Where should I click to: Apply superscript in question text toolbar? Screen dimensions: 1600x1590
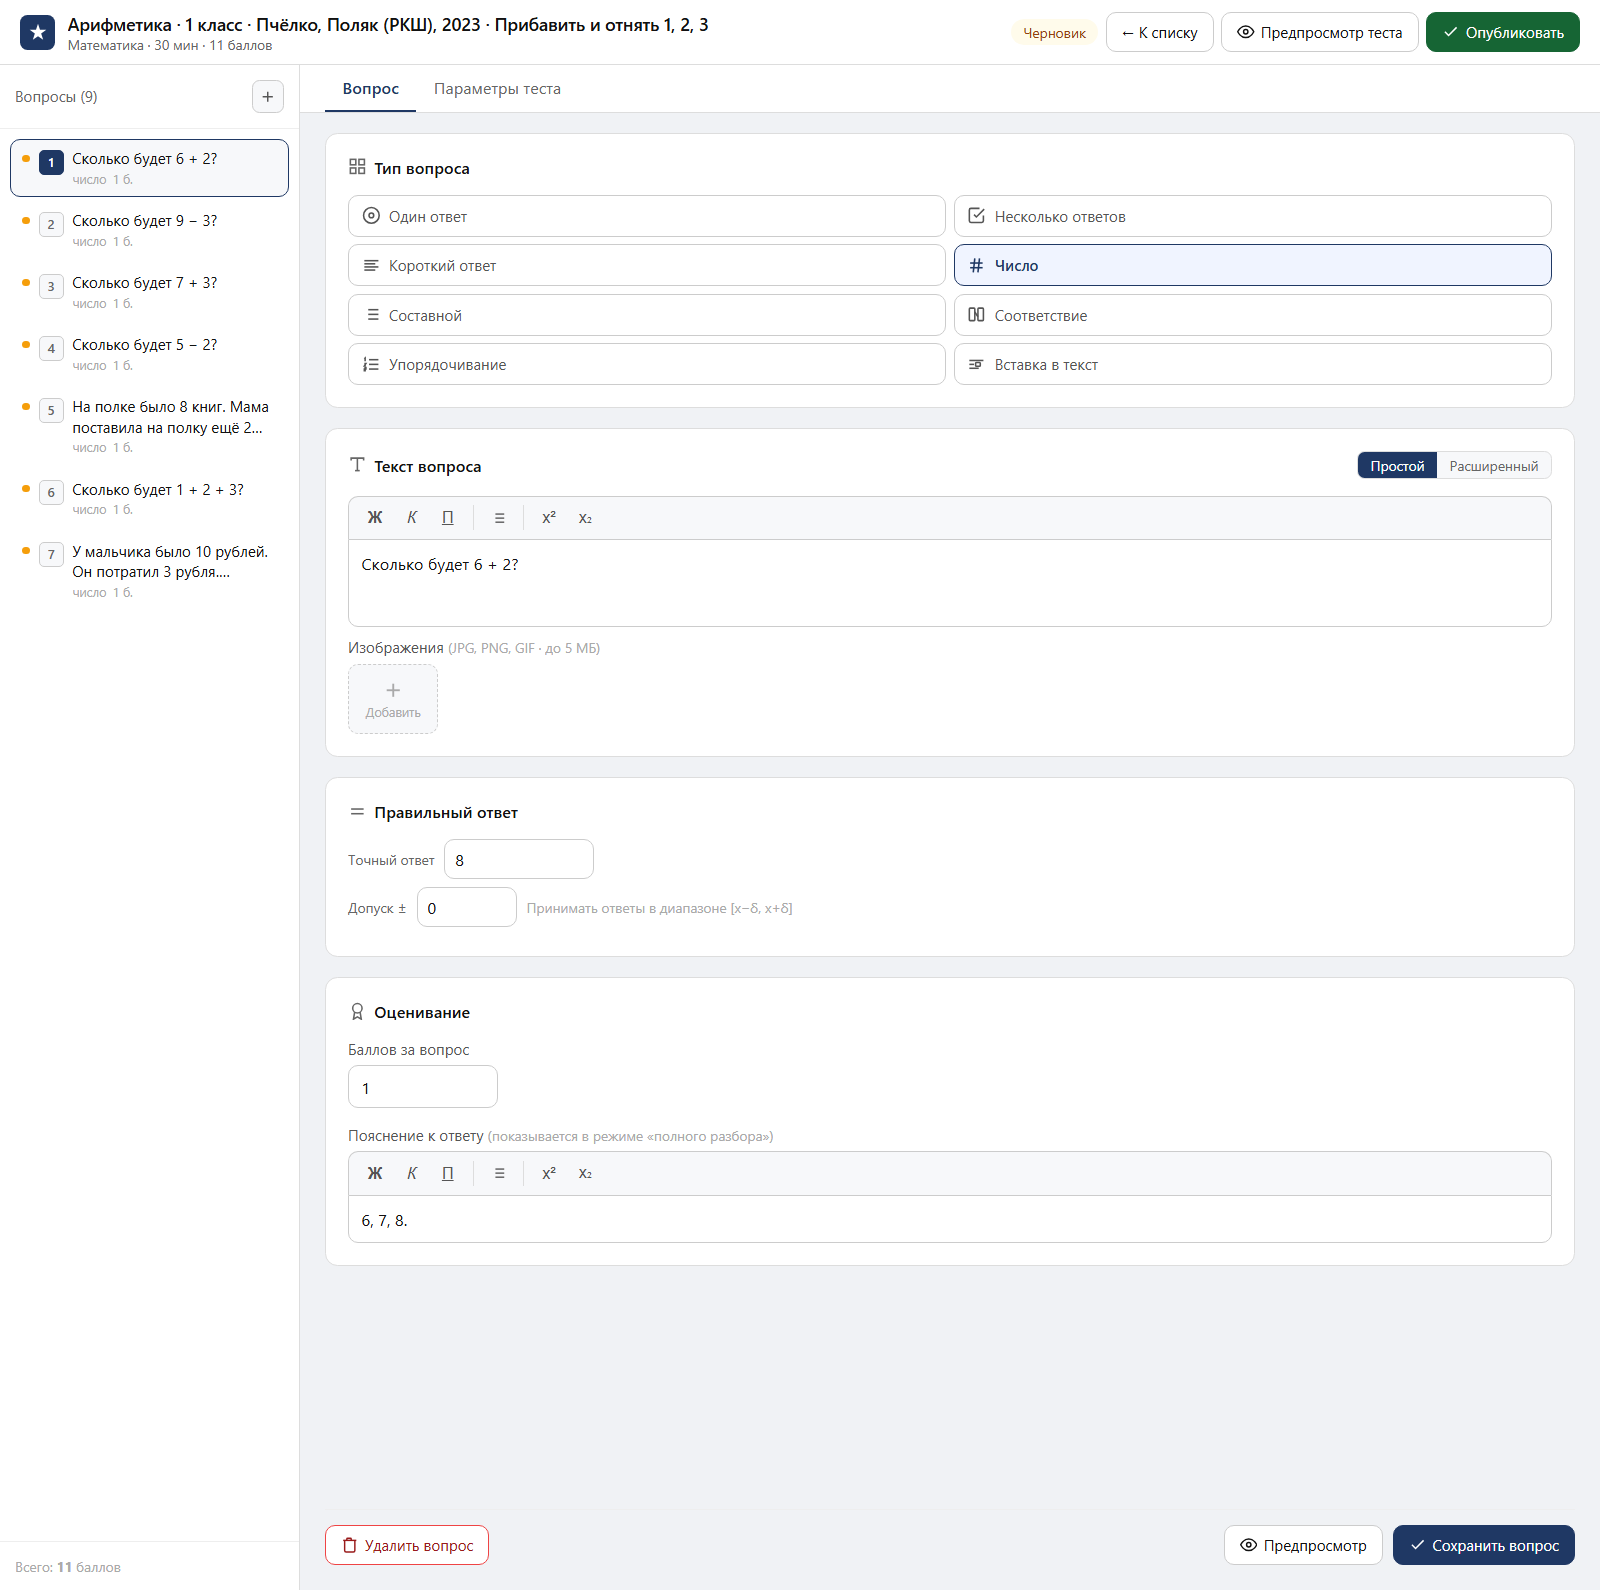click(x=549, y=518)
